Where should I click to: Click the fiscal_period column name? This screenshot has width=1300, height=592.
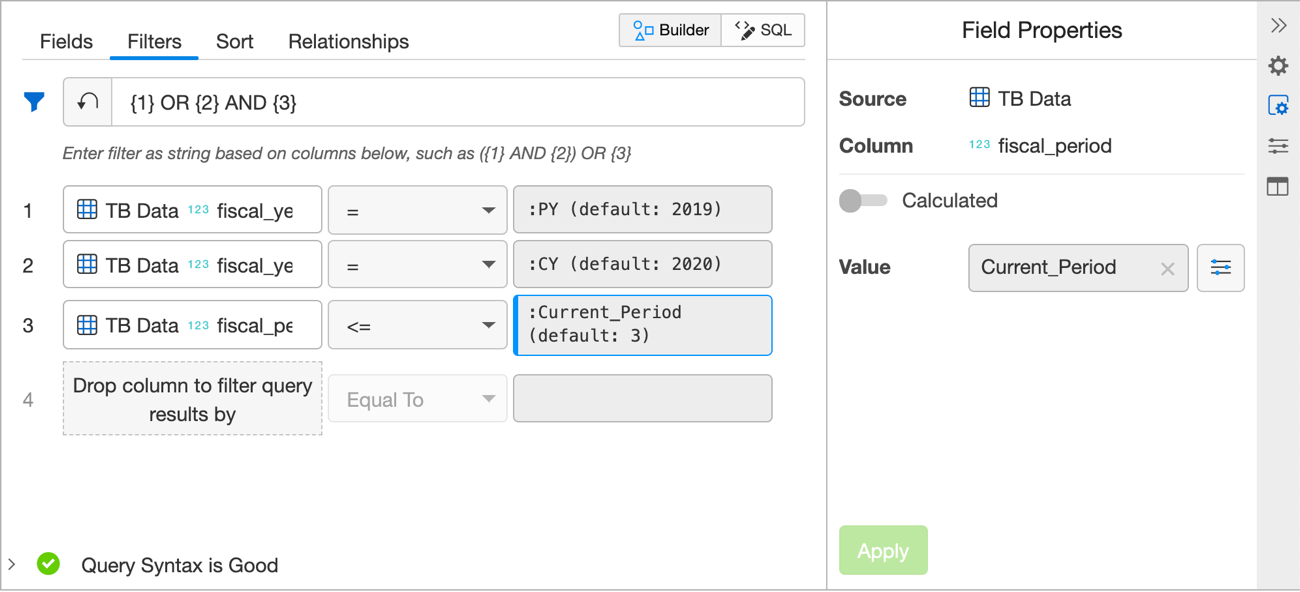tap(1055, 146)
